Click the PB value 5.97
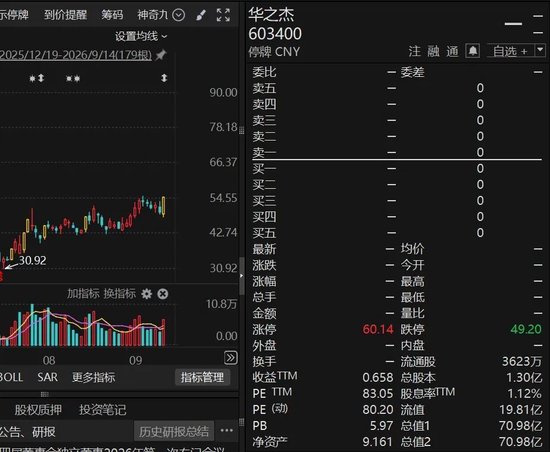550x452 pixels. [x=382, y=426]
